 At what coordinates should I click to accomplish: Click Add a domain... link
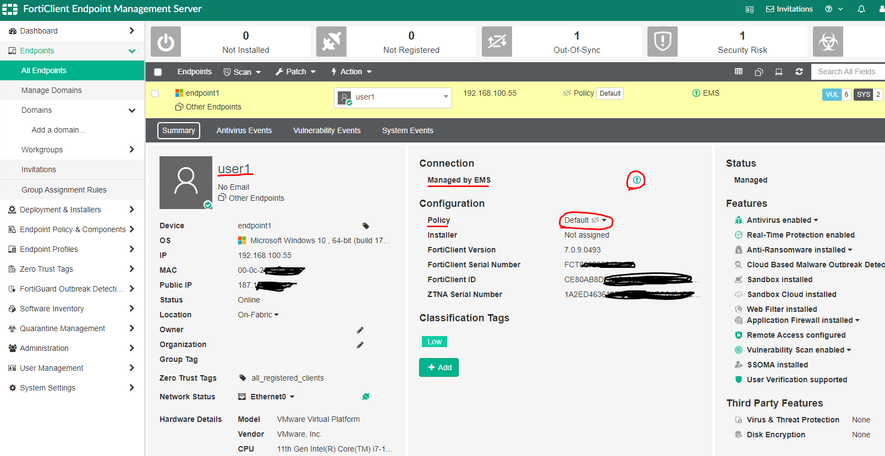tap(58, 130)
